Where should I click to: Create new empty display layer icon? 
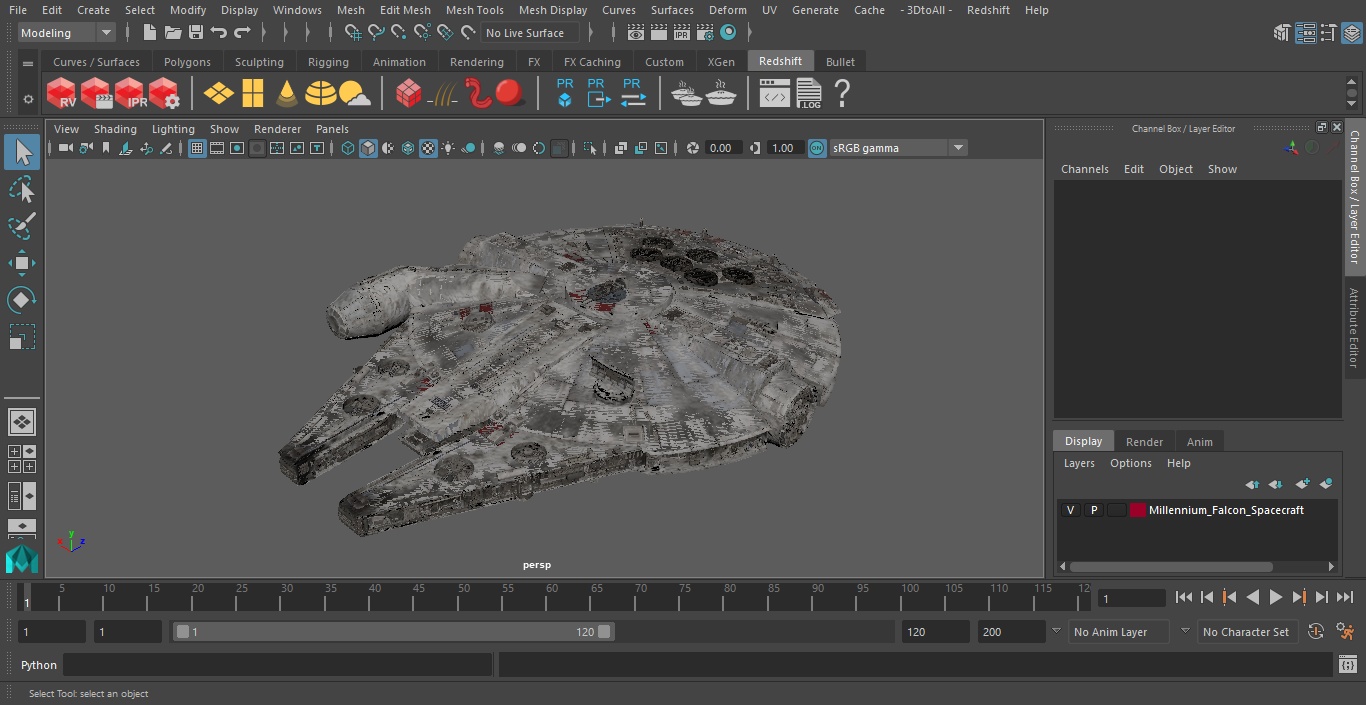pos(1302,484)
